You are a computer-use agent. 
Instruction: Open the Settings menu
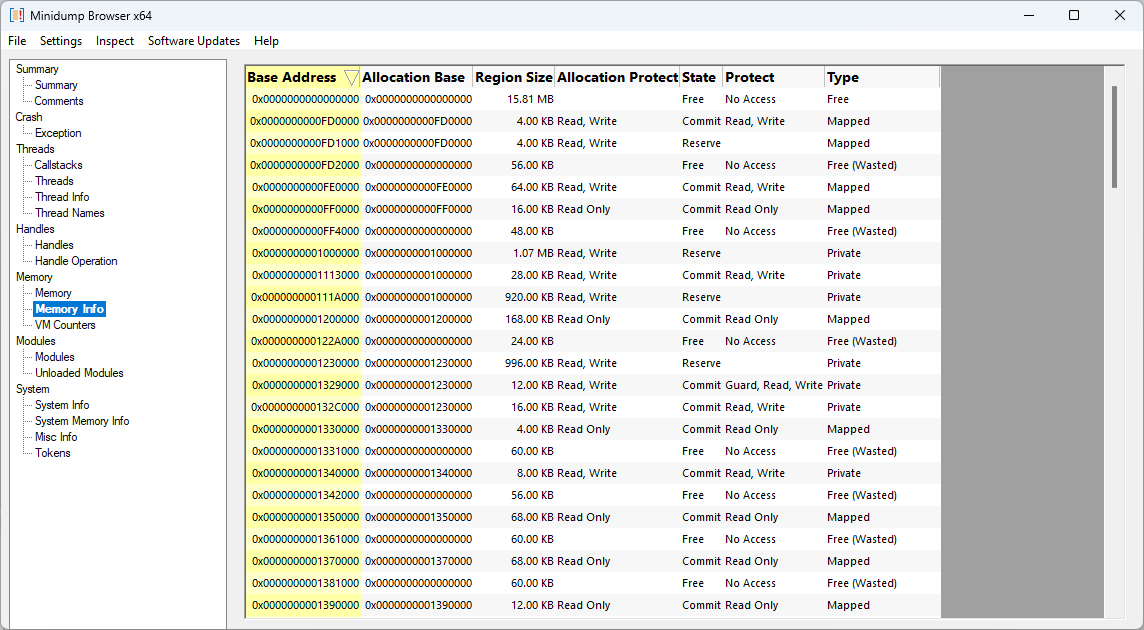[61, 41]
